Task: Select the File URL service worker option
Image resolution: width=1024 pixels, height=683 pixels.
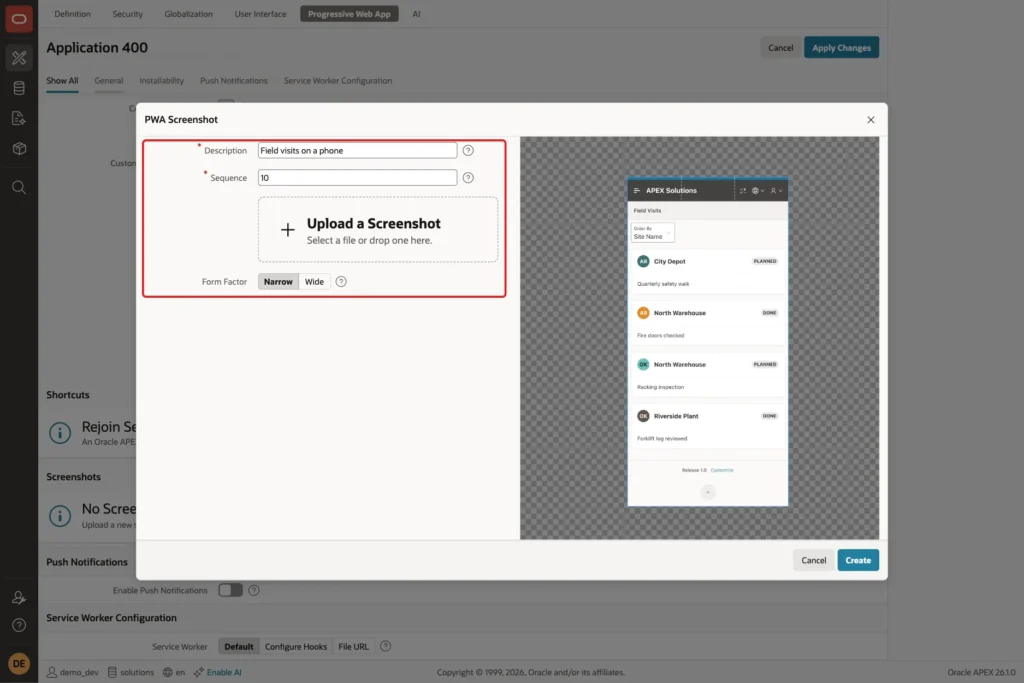Action: [x=353, y=646]
